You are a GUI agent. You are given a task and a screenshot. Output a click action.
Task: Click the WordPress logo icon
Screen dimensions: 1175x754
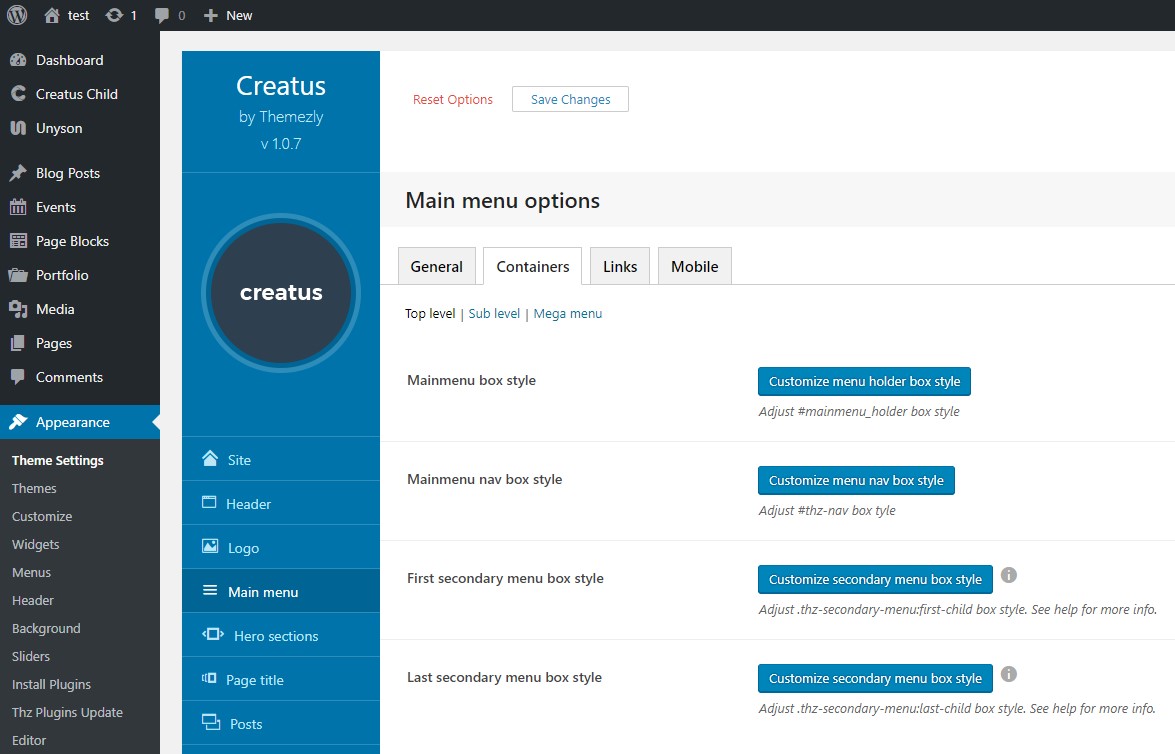pos(16,15)
